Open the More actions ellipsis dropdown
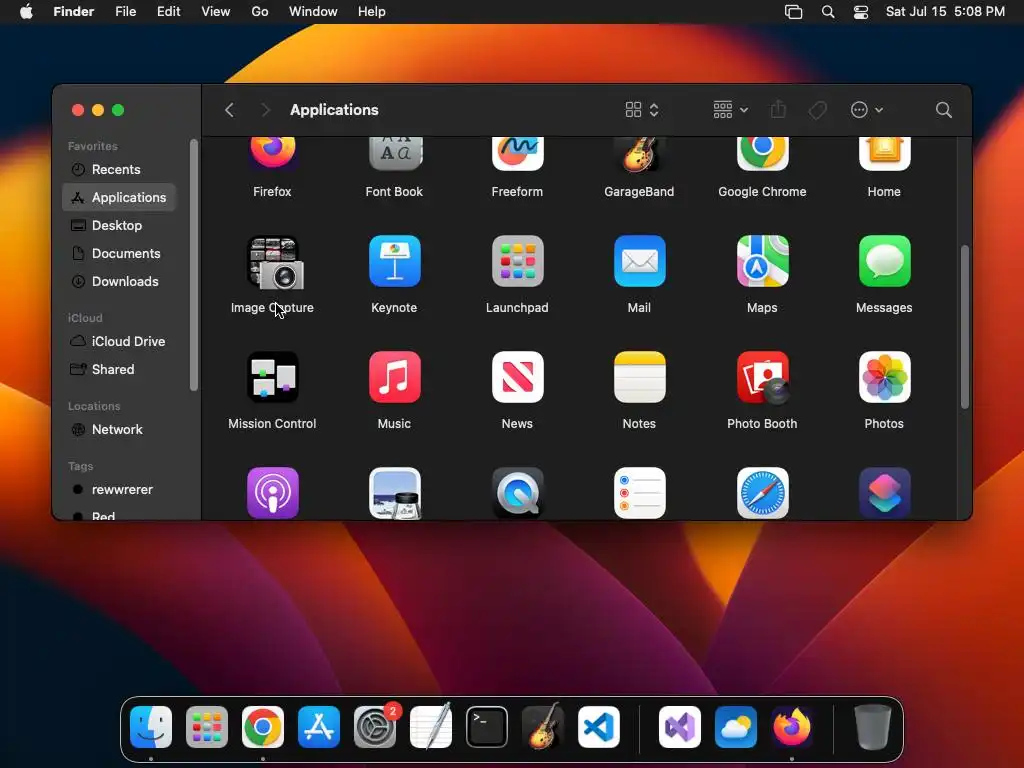 point(867,110)
